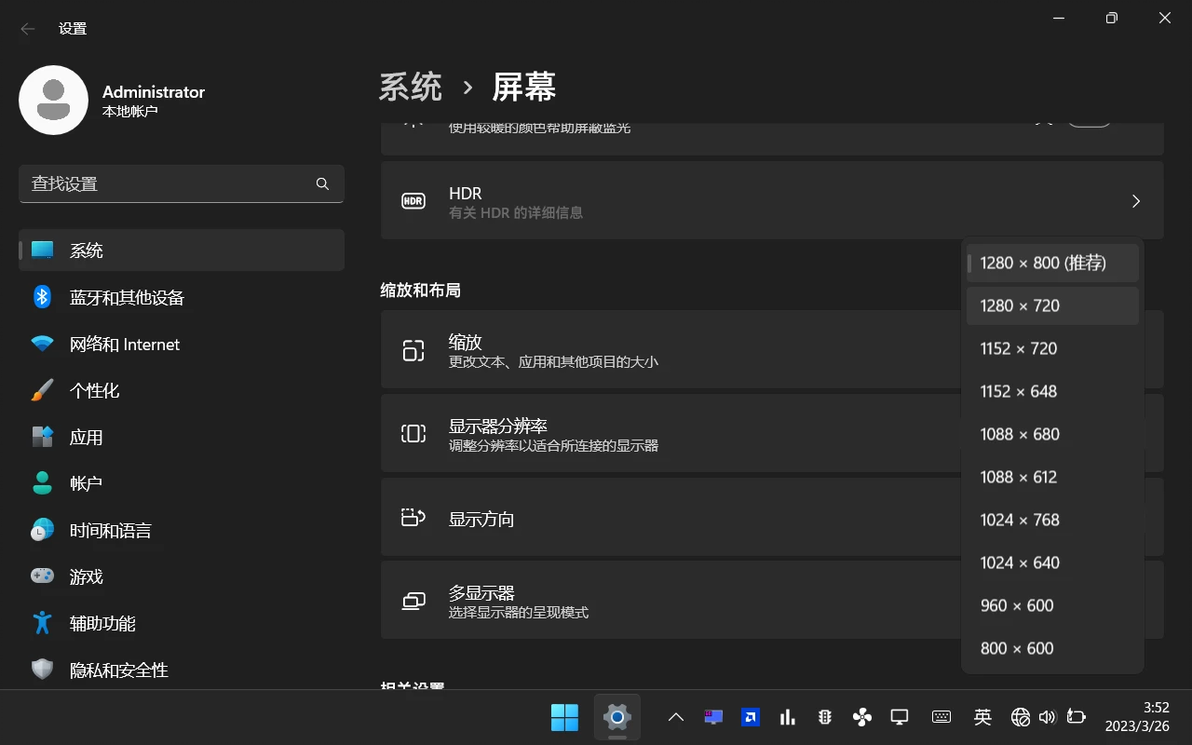
Task: Focus the 查找设置 search field
Action: (x=181, y=184)
